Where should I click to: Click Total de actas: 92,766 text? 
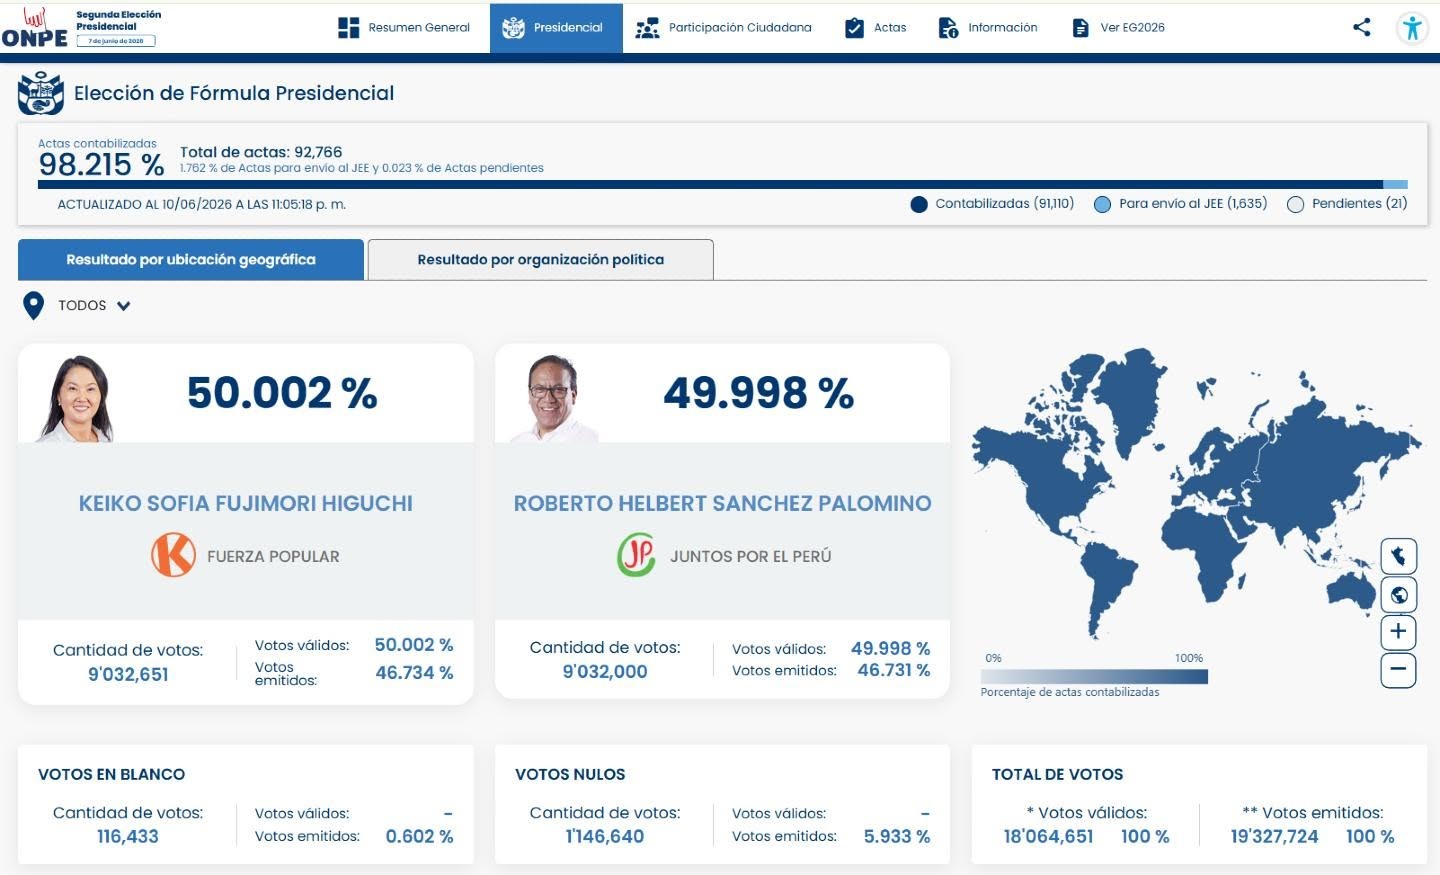261,152
